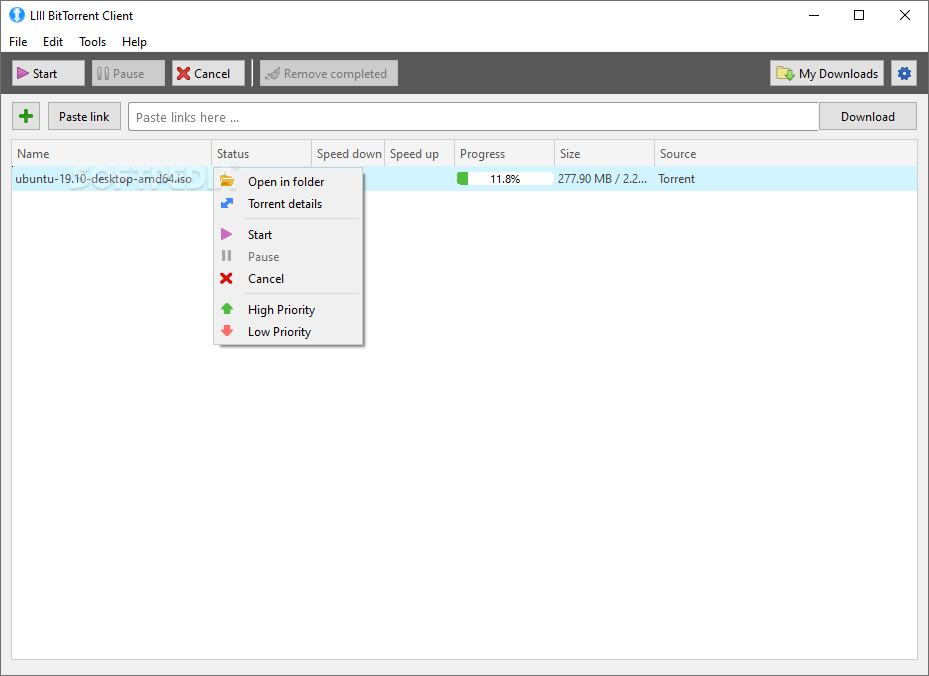The width and height of the screenshot is (929, 676).
Task: Open the Help menu
Action: point(134,41)
